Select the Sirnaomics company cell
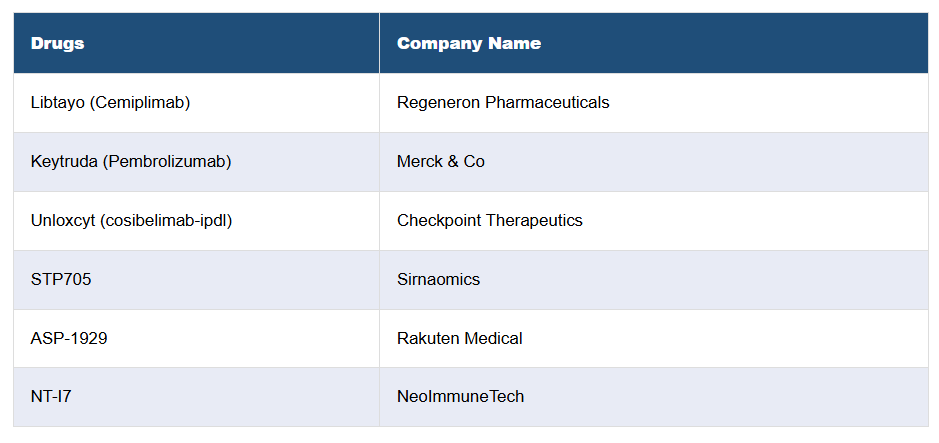The width and height of the screenshot is (939, 443). tap(438, 280)
